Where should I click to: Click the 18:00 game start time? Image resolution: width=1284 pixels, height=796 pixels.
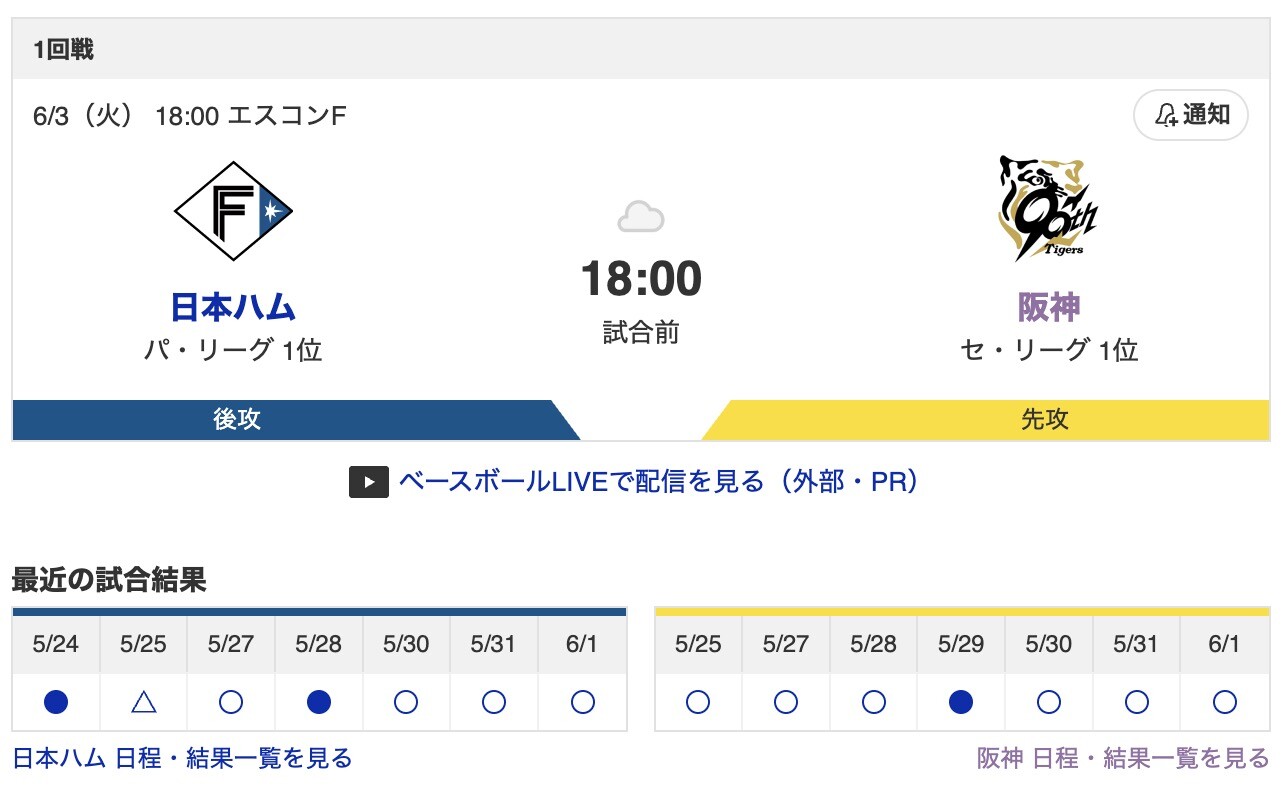point(641,278)
